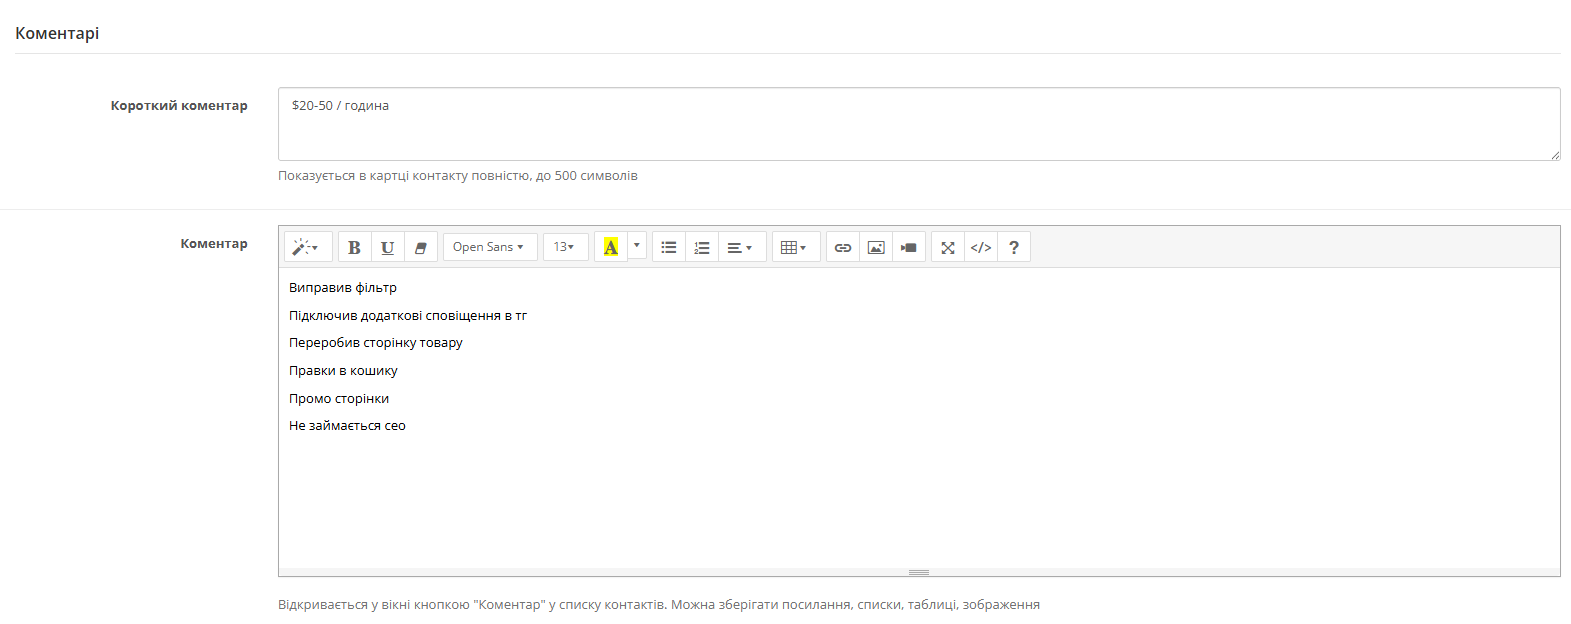Insert a hyperlink
Viewport: 1571px width, 624px height.
(x=843, y=247)
